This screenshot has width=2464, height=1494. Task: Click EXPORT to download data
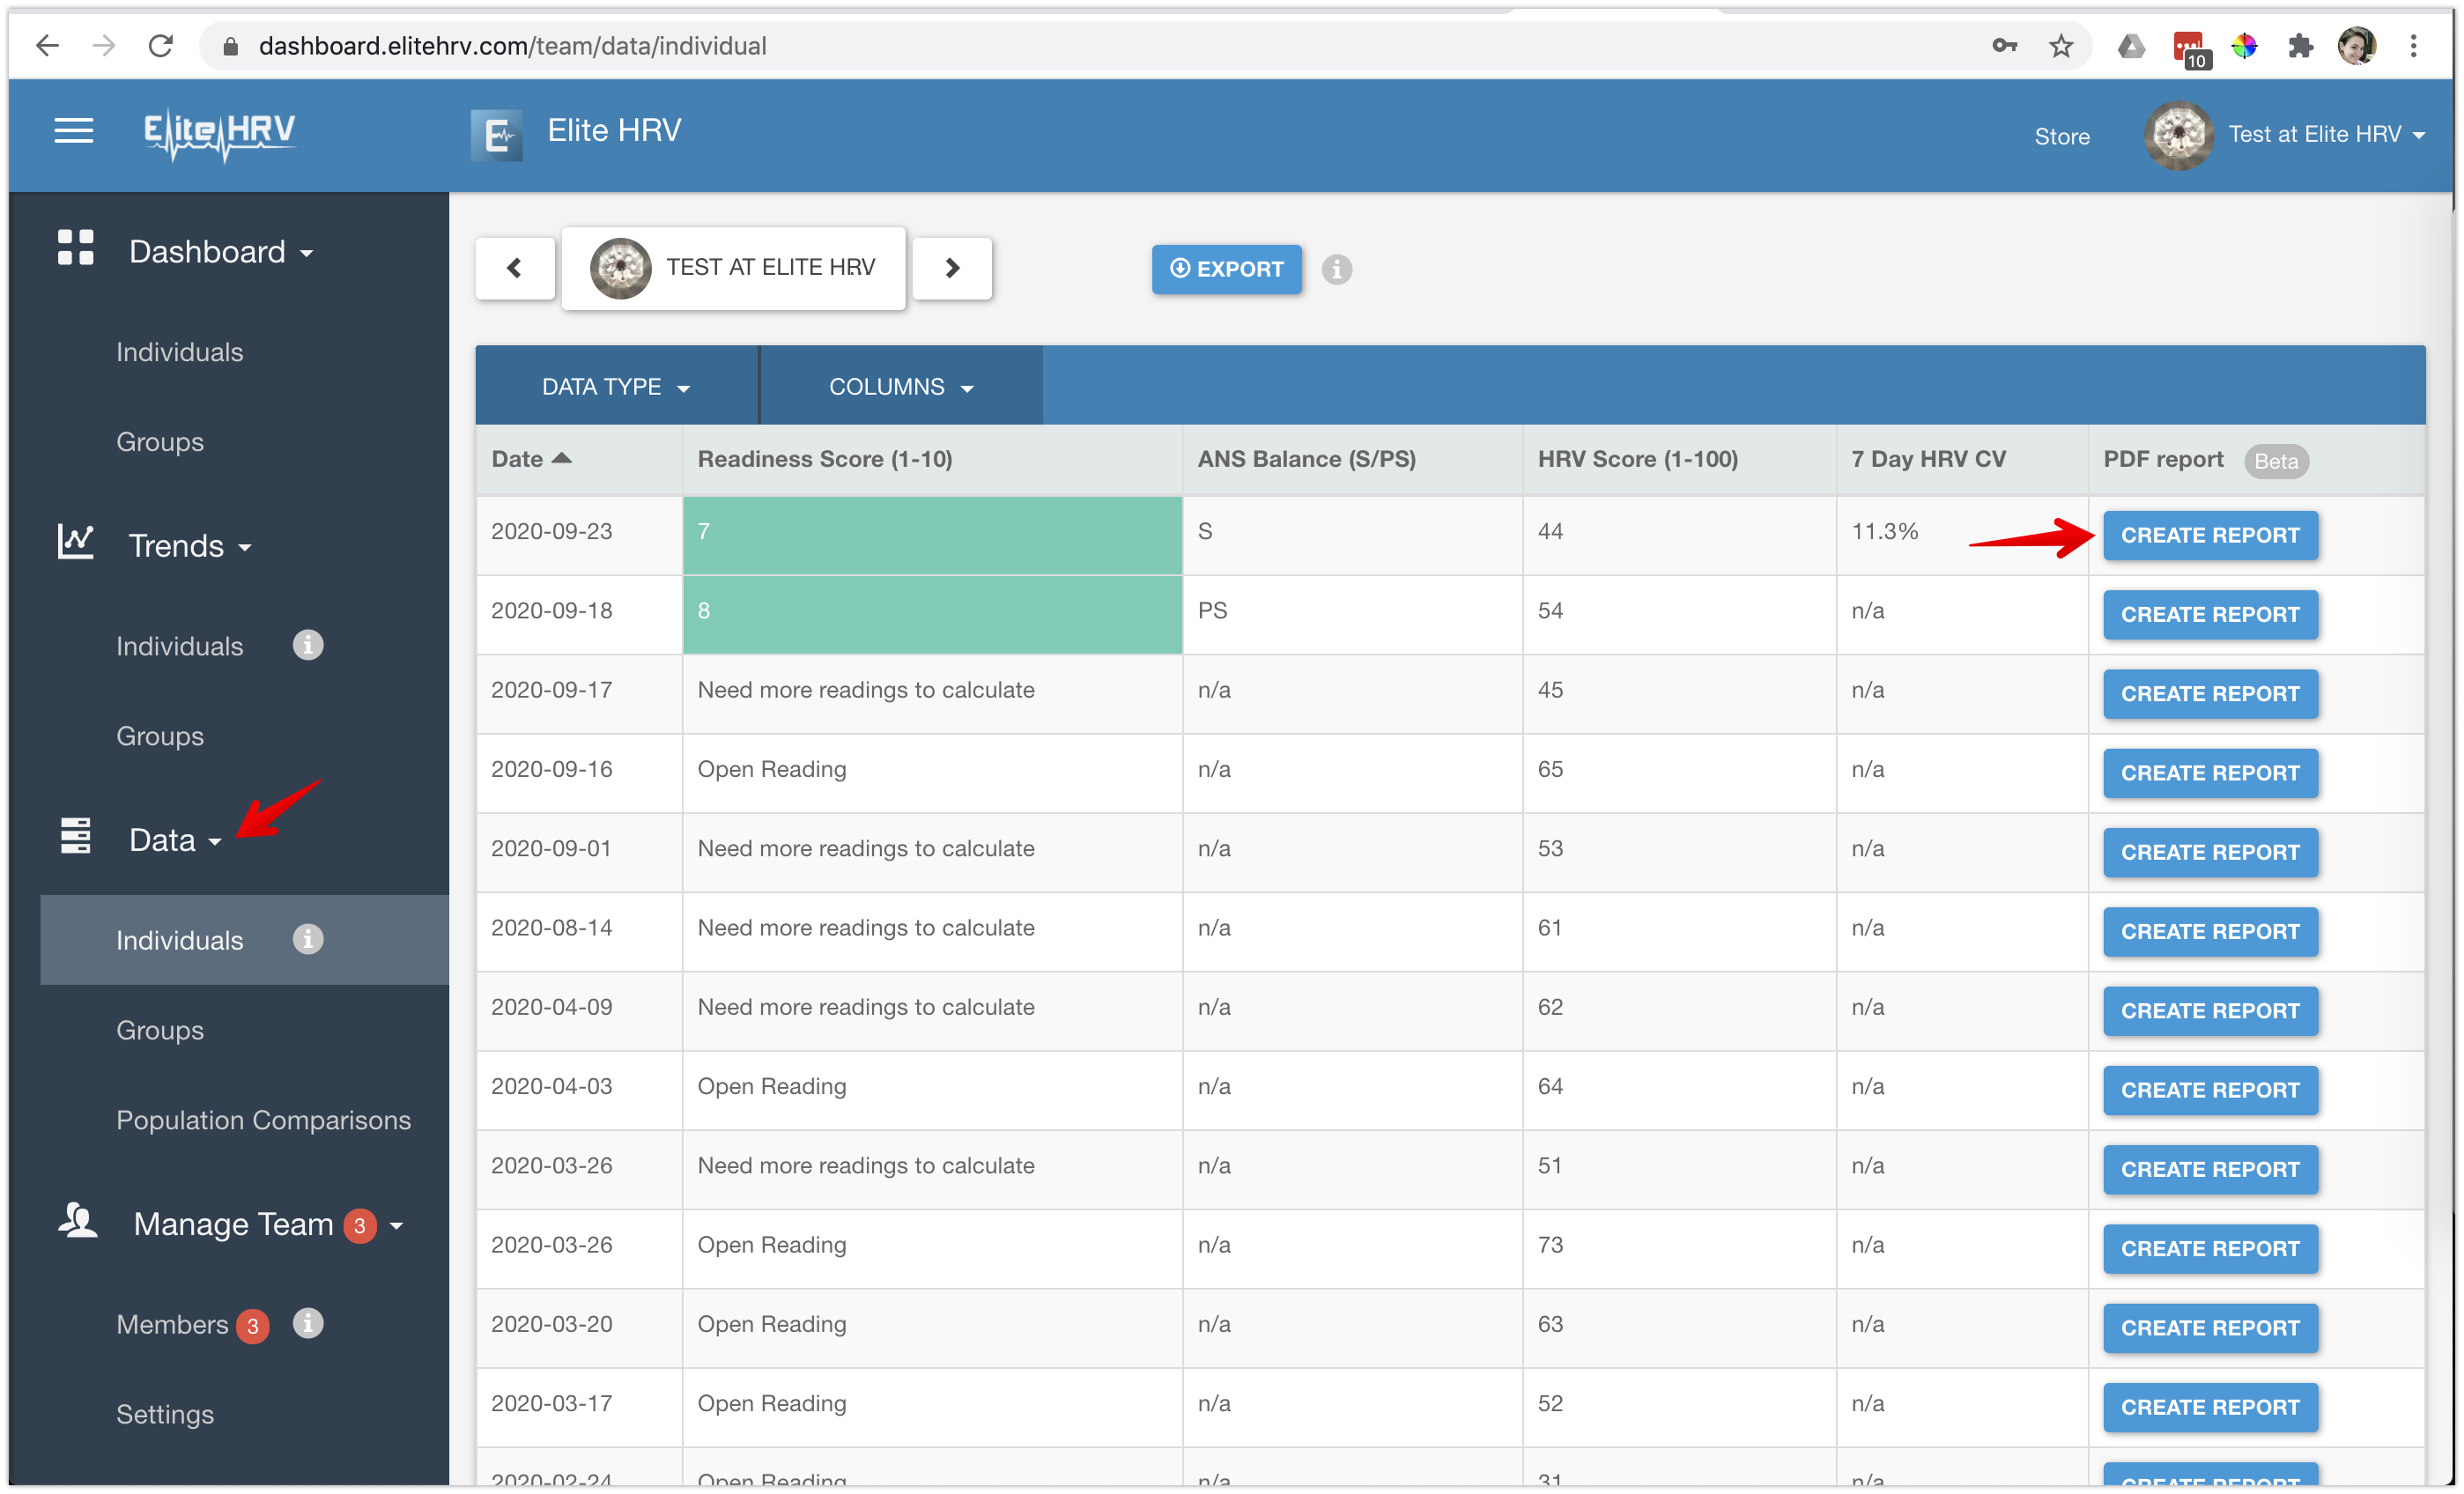(x=1226, y=269)
